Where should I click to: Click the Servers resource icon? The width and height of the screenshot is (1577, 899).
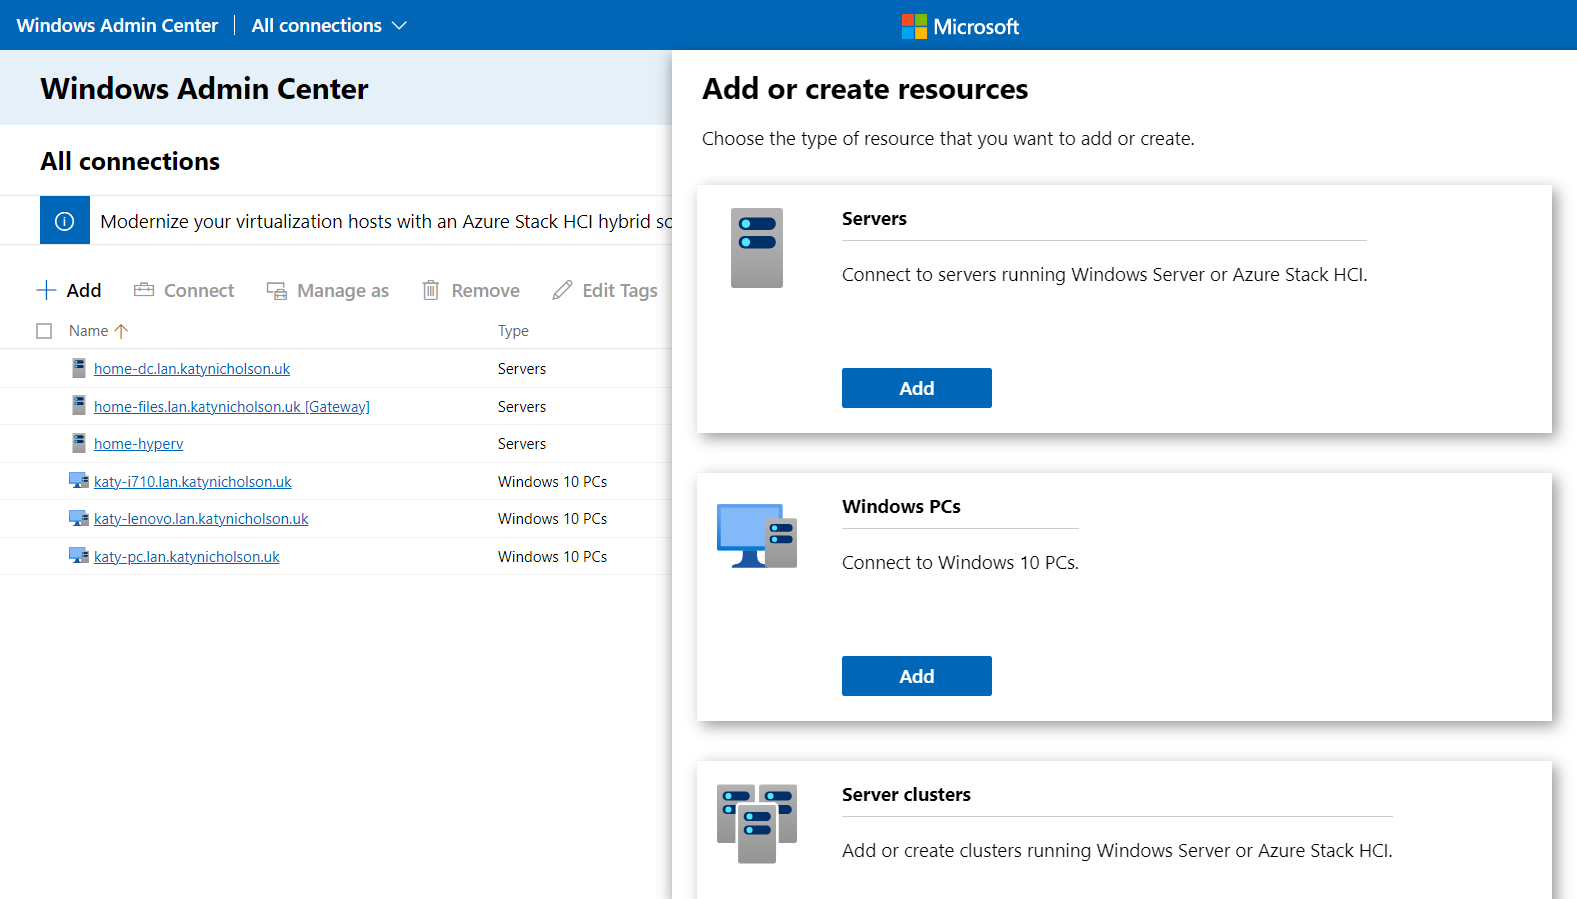point(757,248)
